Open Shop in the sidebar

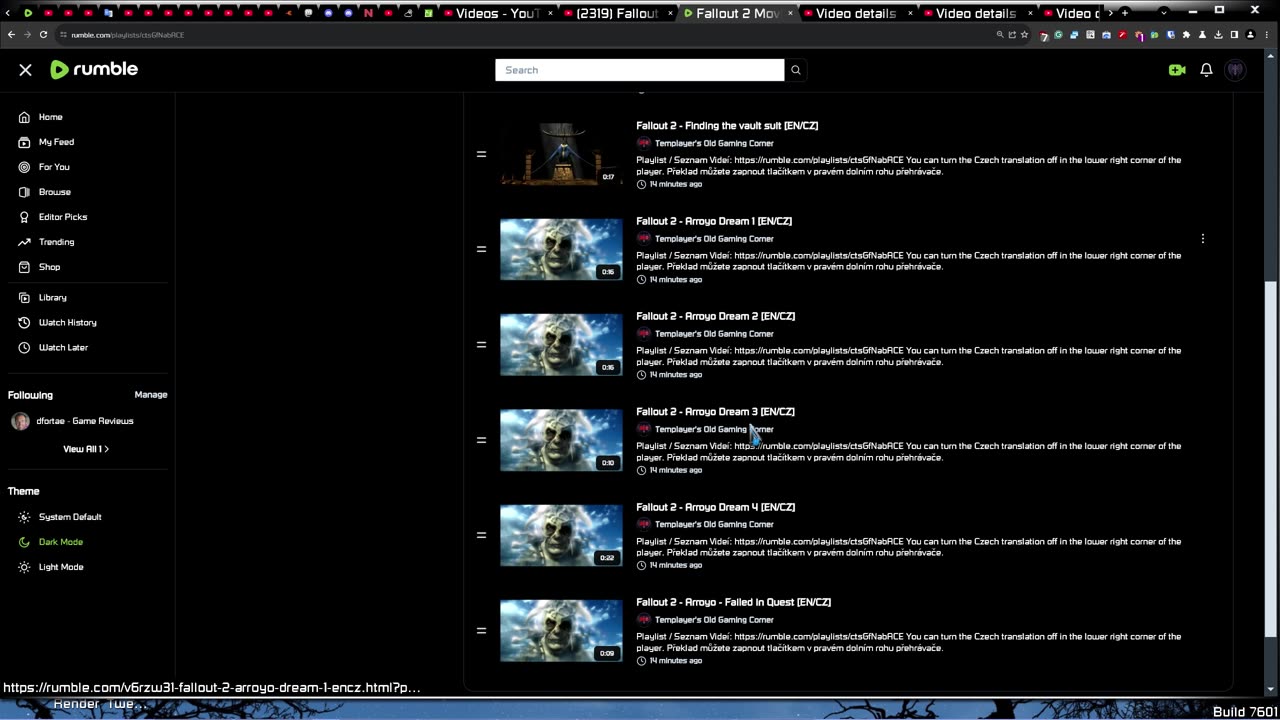click(x=39, y=267)
